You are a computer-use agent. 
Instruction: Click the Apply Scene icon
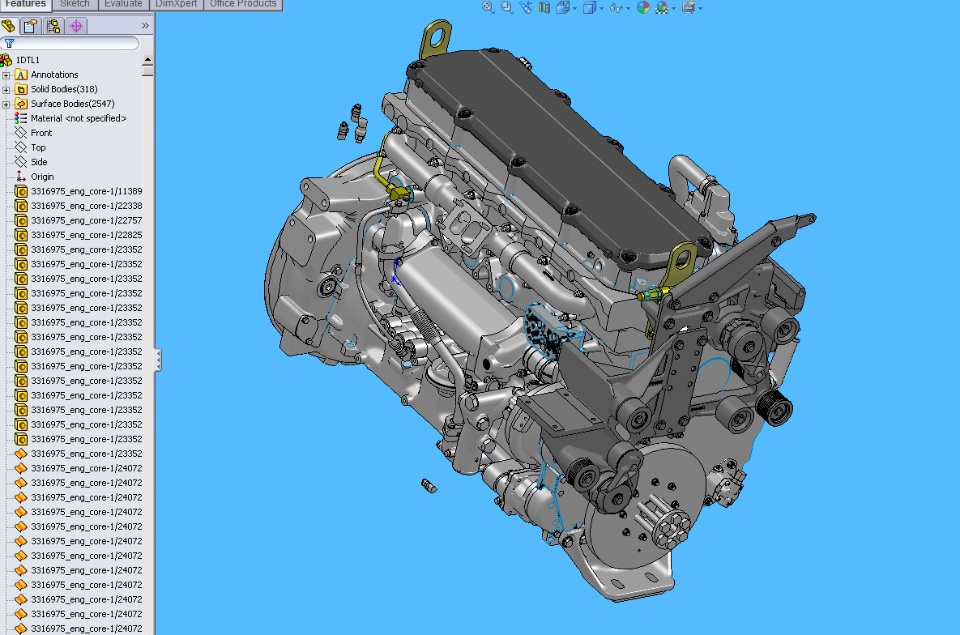pyautogui.click(x=662, y=7)
